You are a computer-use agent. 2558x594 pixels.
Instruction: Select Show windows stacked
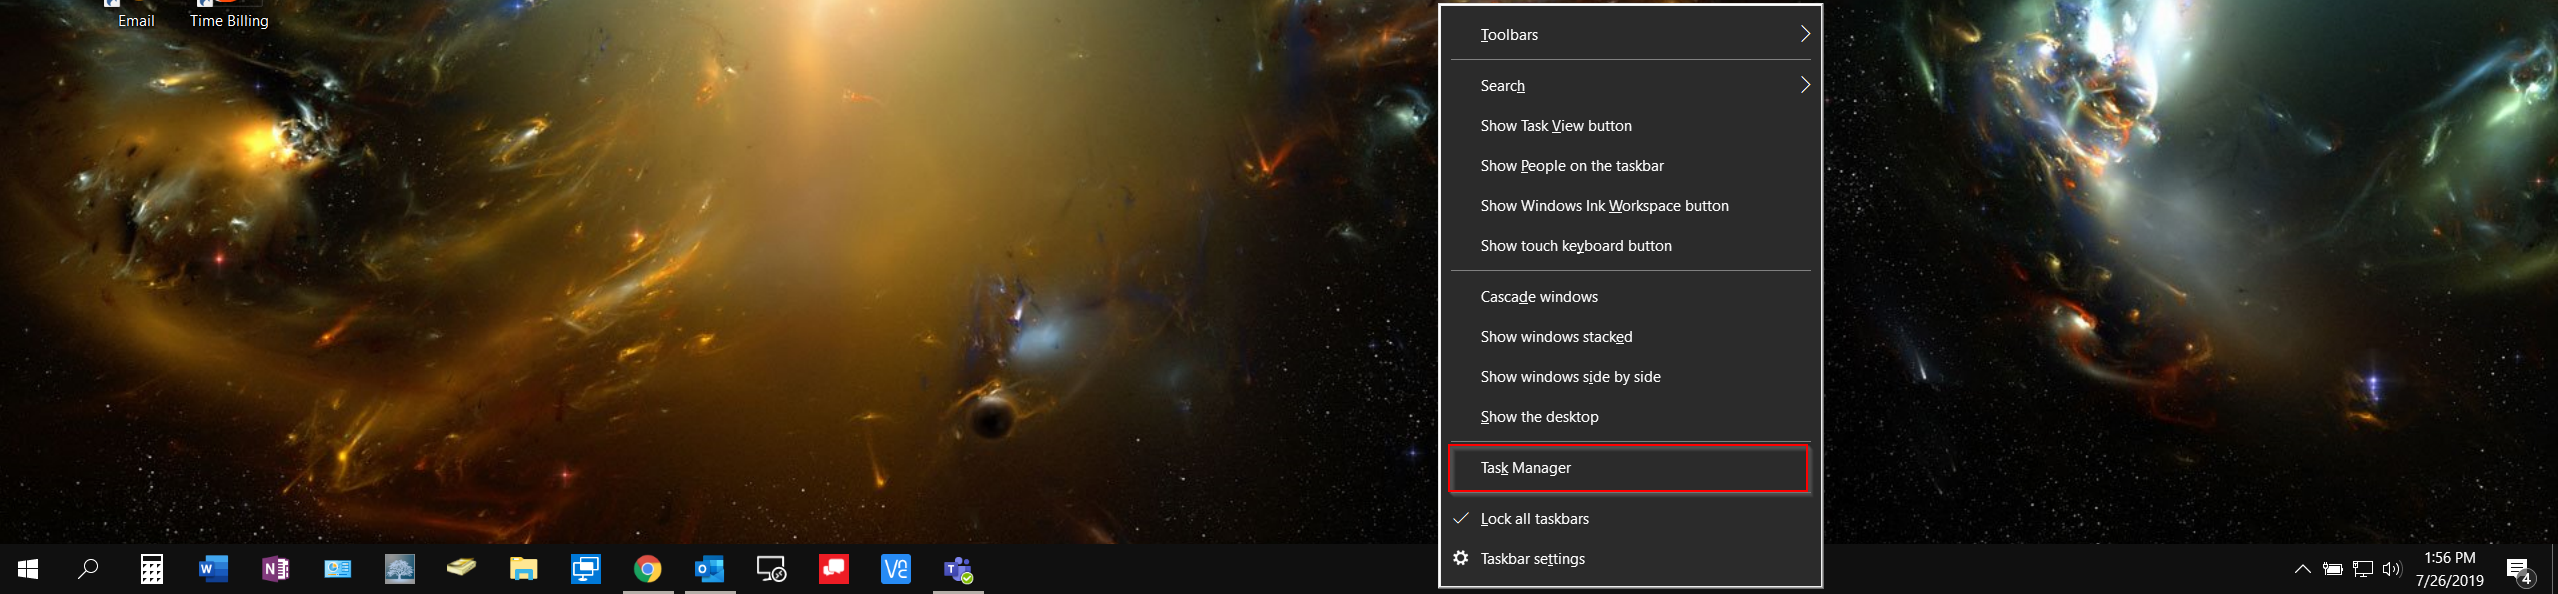pos(1630,337)
